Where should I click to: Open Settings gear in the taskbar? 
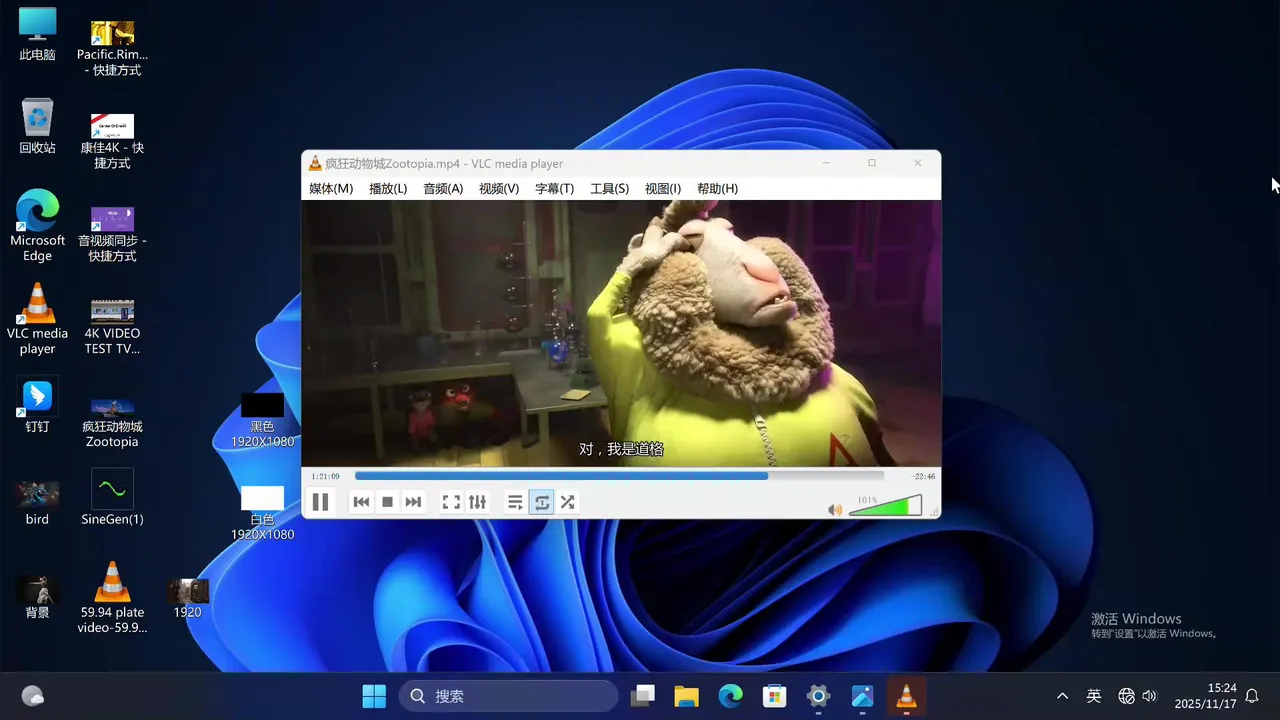click(818, 696)
